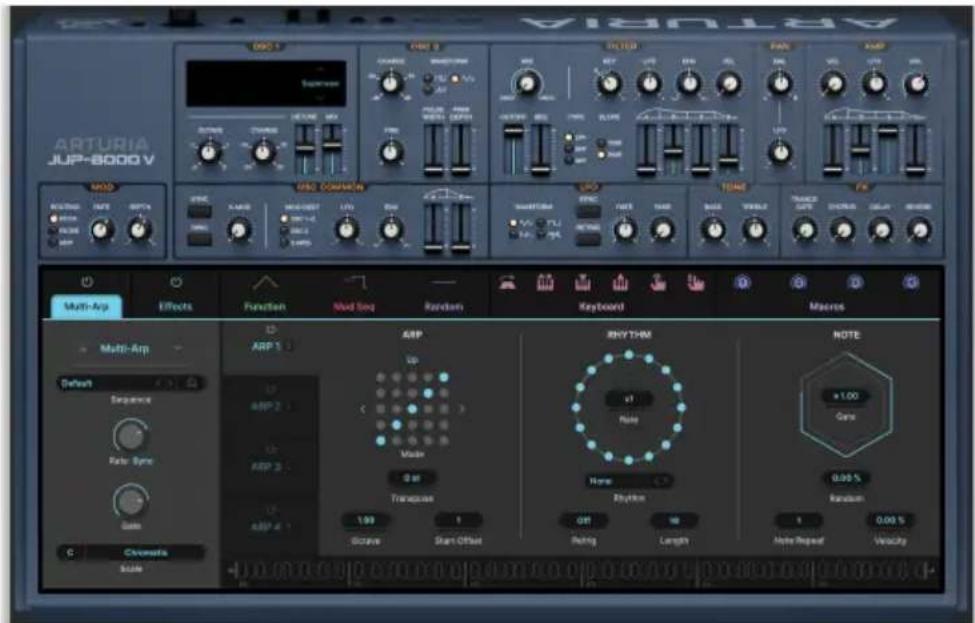The height and width of the screenshot is (623, 975).
Task: Open the Chromatic scale dropdown
Action: (x=144, y=552)
